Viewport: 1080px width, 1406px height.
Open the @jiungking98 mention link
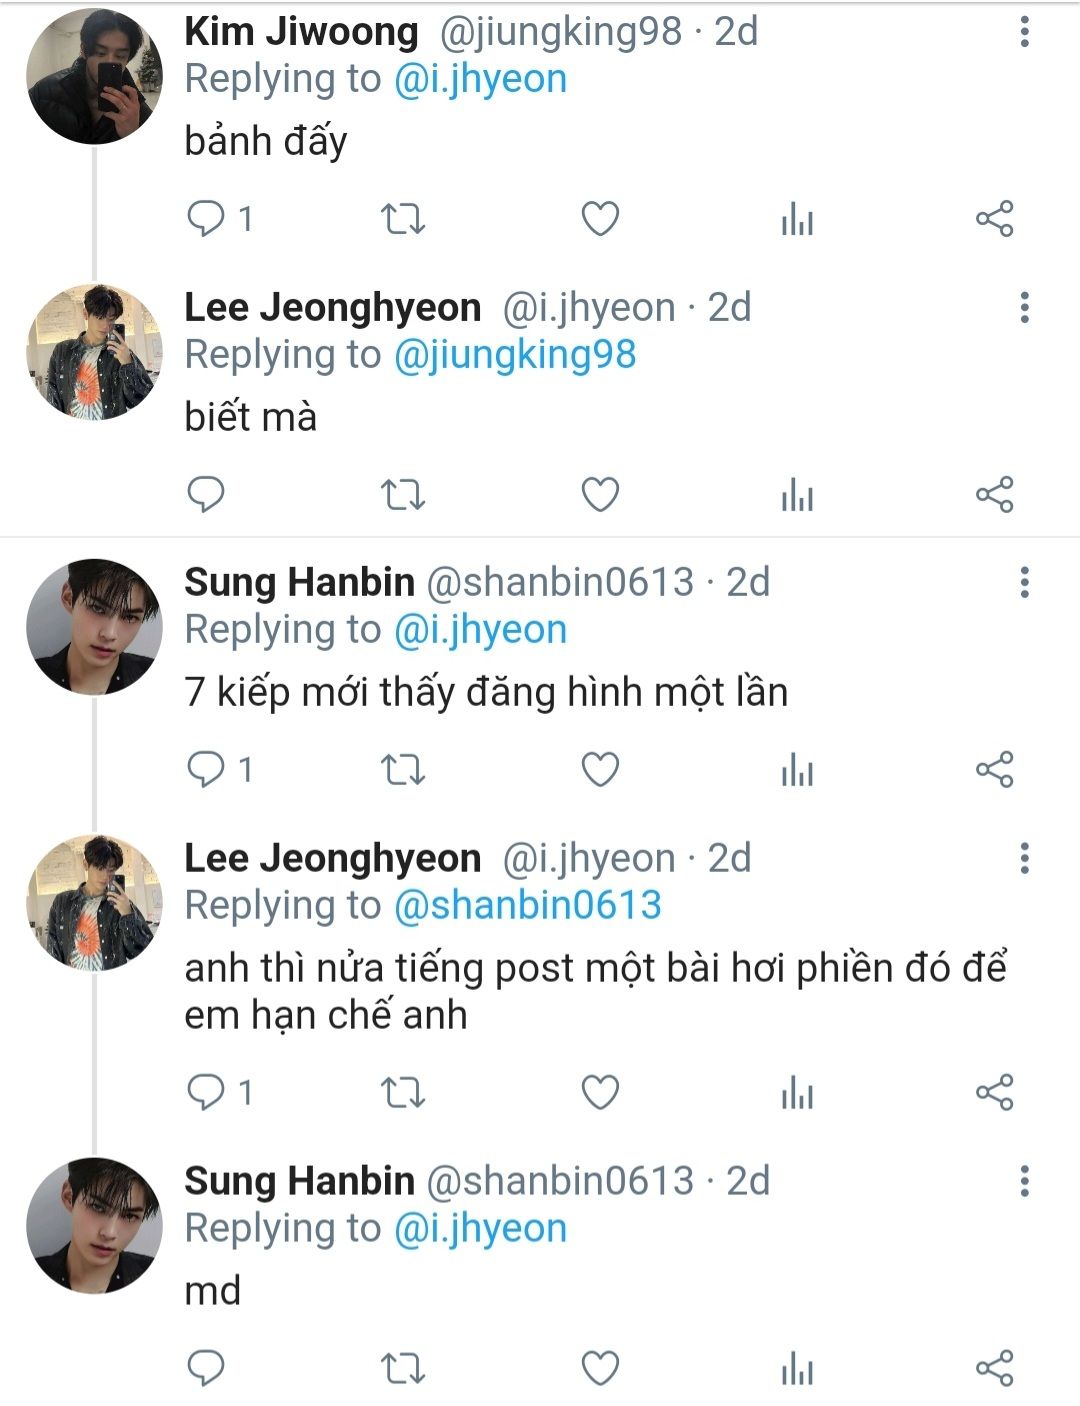[x=515, y=355]
